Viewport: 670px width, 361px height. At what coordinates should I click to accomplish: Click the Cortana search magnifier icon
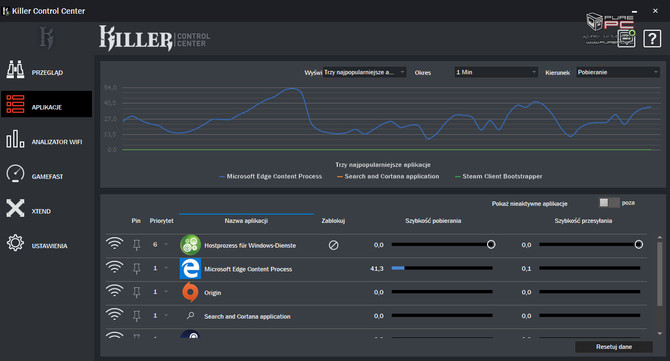191,316
